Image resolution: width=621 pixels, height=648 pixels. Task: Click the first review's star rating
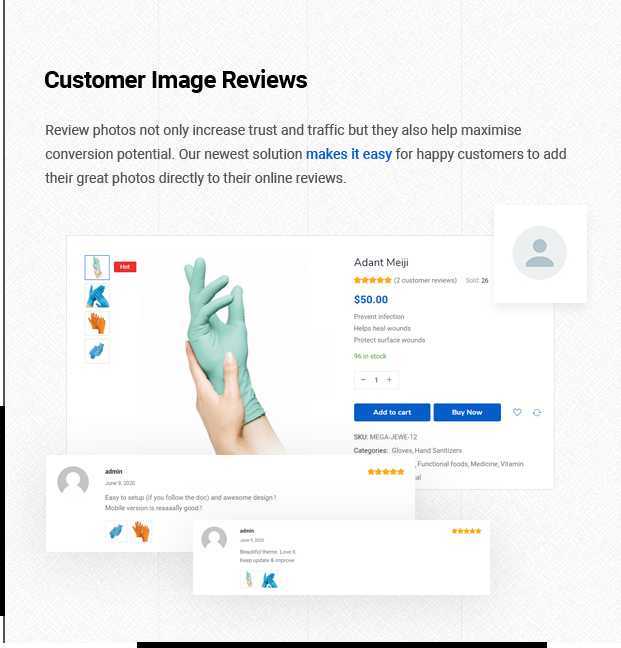tap(386, 472)
